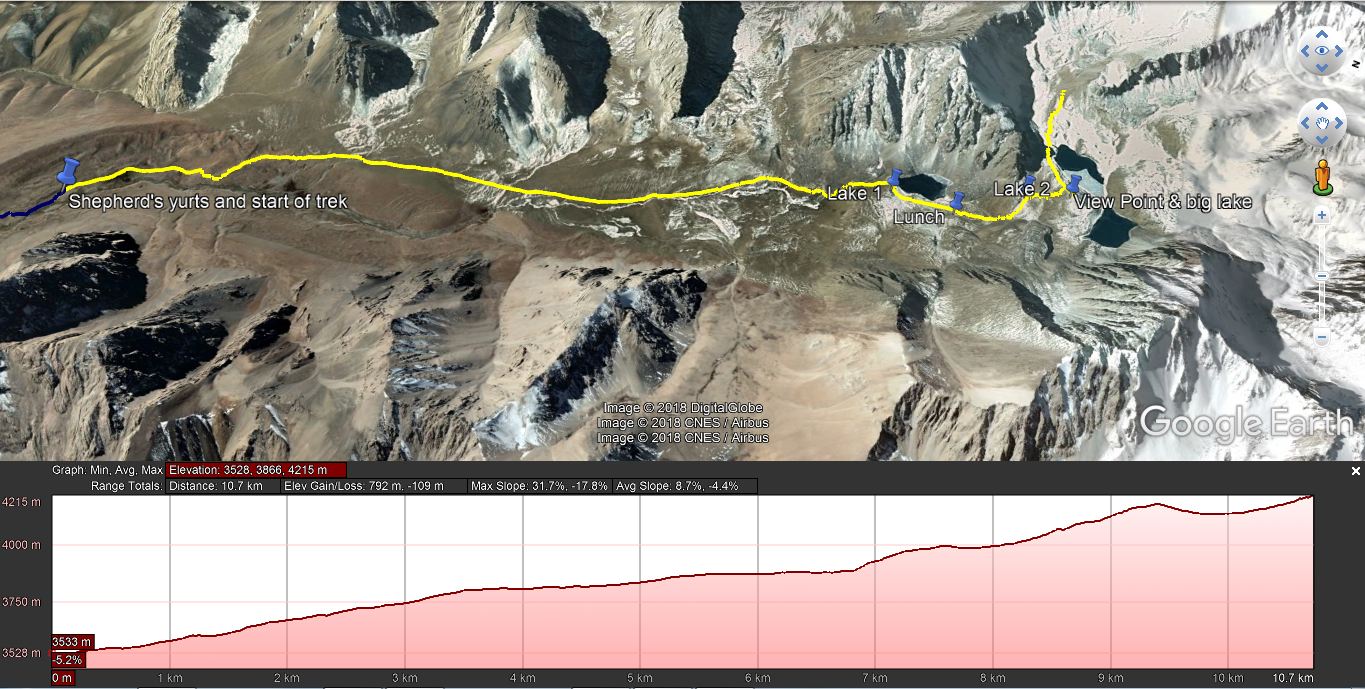The height and width of the screenshot is (689, 1365).
Task: Click the Lake 1 placemark pin
Action: 895,179
